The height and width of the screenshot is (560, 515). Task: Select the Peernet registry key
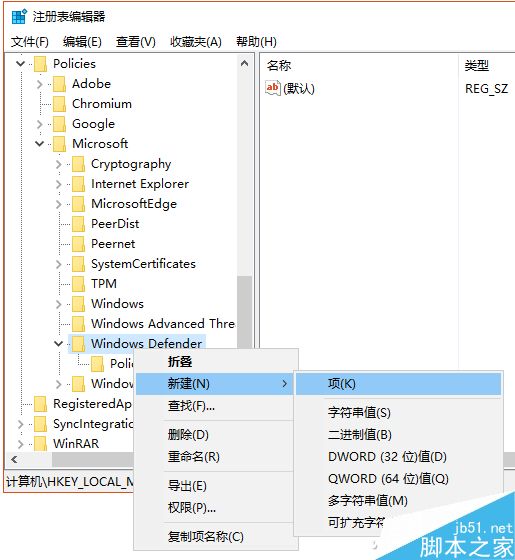coord(113,244)
